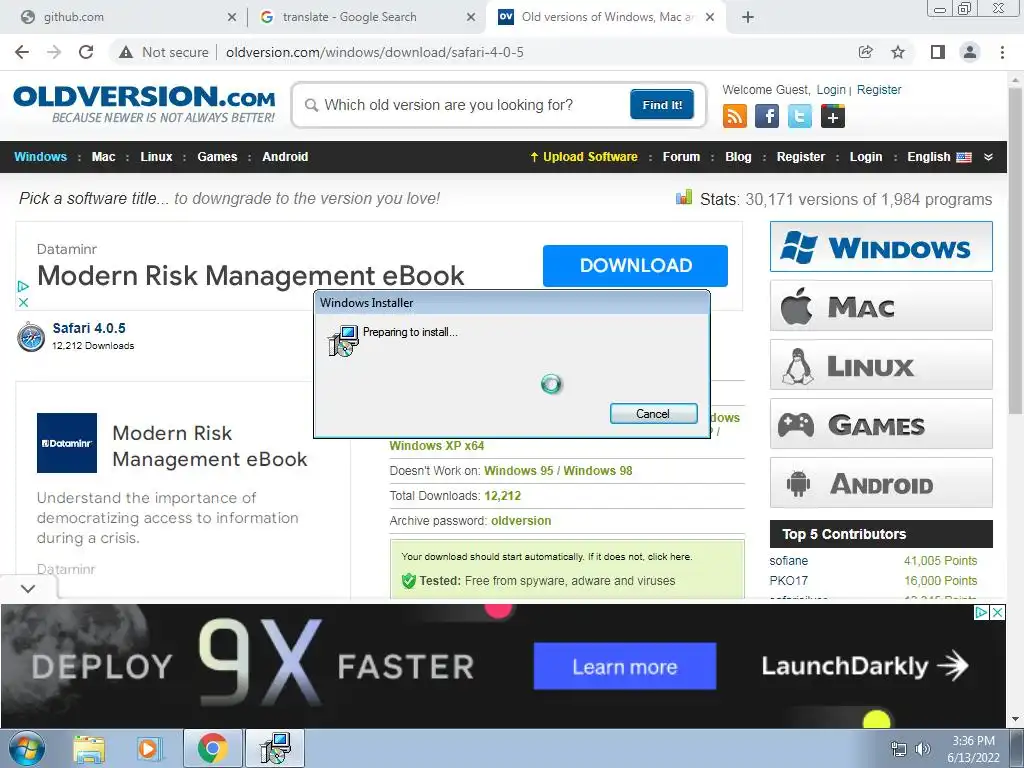Open the Facebook social icon

767,116
